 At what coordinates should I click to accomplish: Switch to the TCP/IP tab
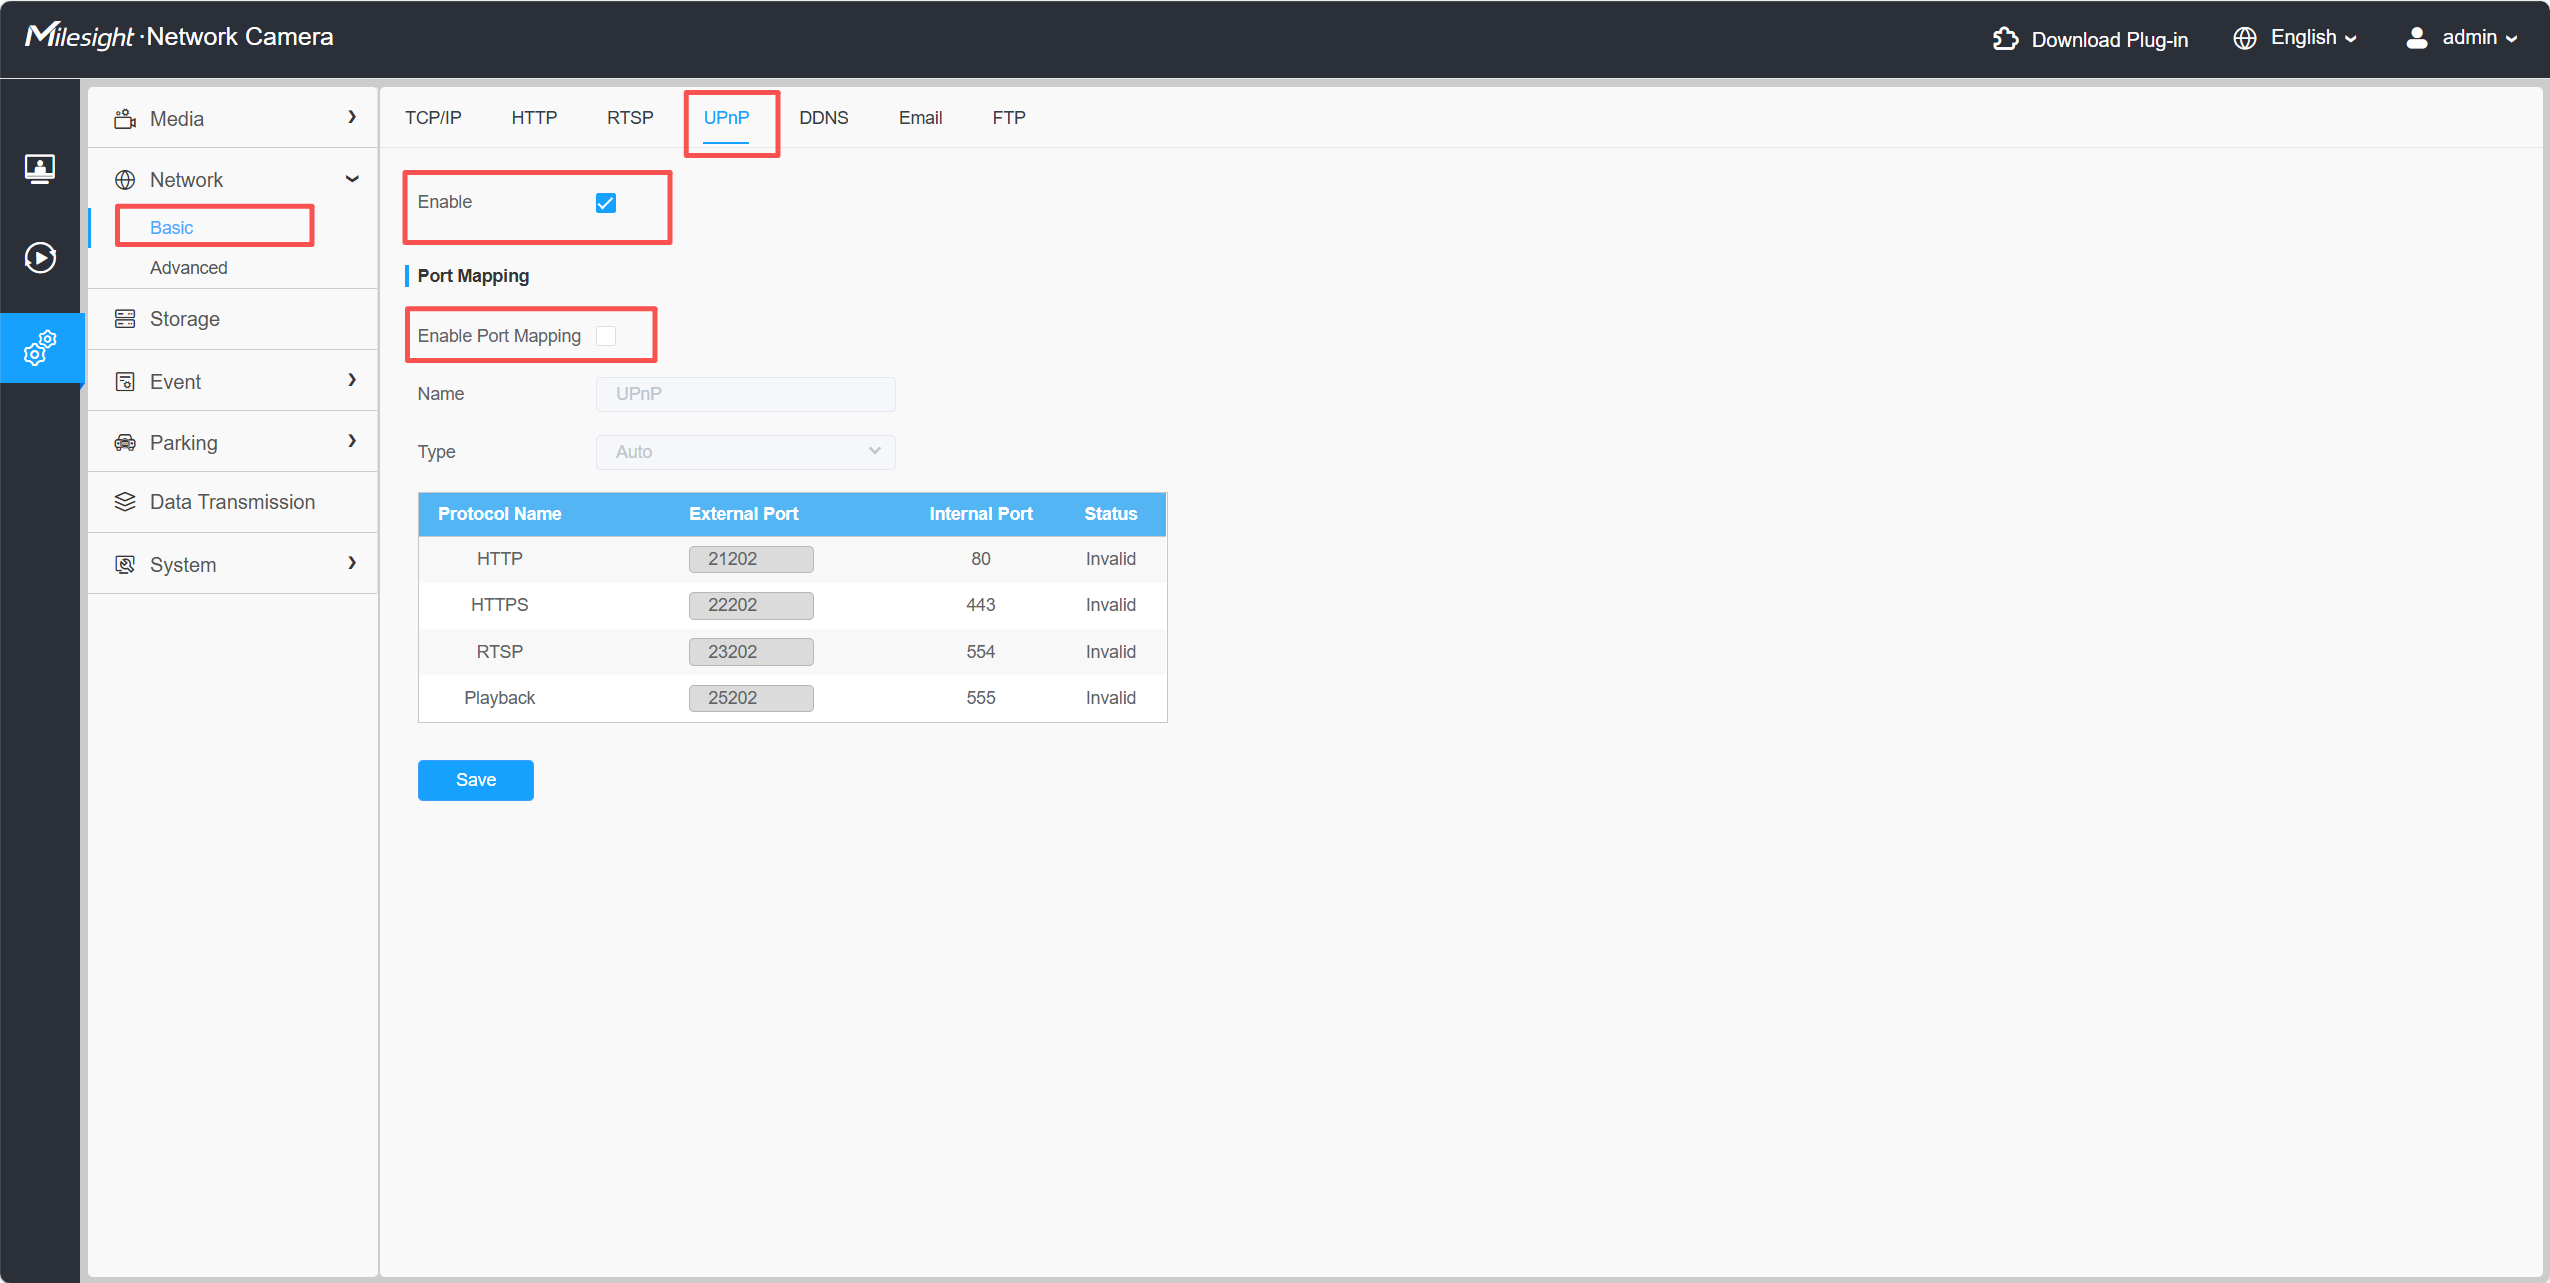tap(433, 118)
